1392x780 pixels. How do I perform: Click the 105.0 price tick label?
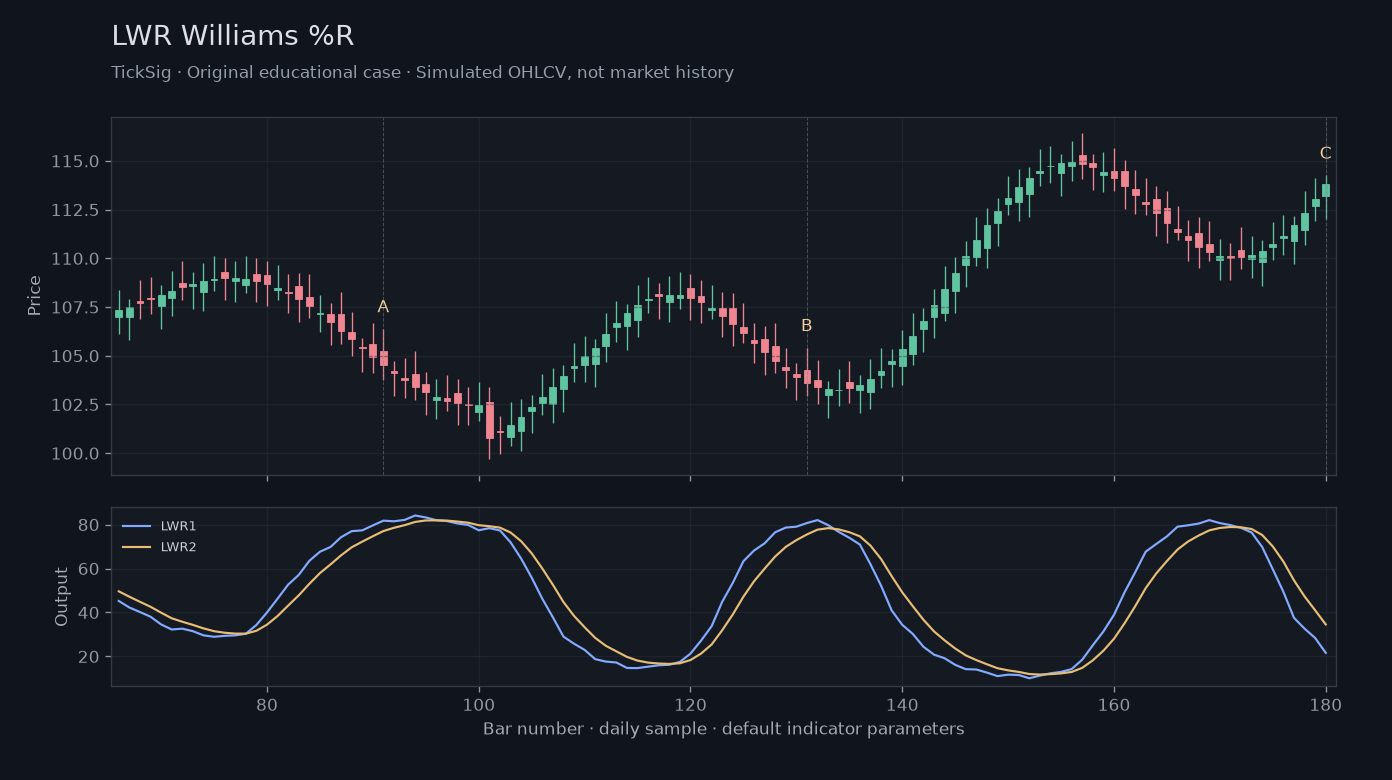78,356
